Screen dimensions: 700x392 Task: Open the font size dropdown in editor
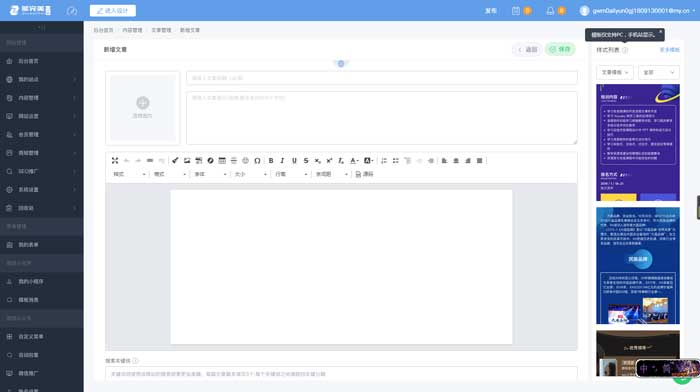pos(251,174)
